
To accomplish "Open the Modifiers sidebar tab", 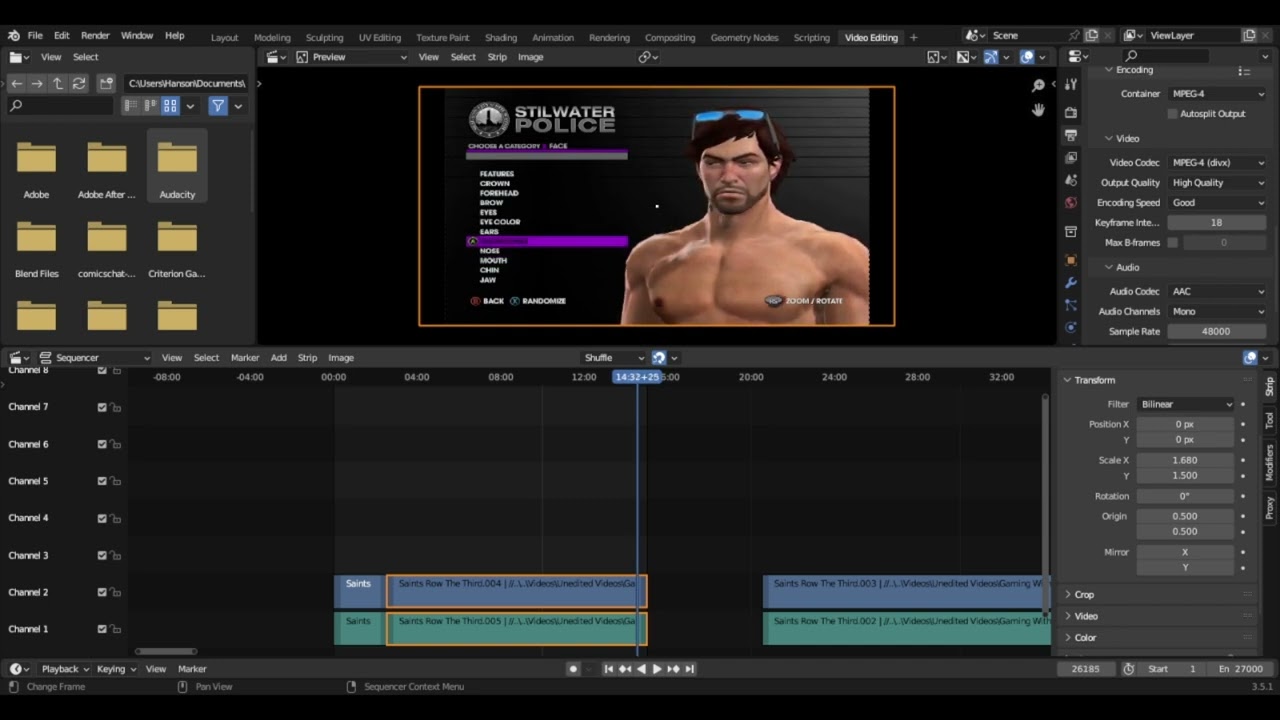I will (x=1270, y=462).
